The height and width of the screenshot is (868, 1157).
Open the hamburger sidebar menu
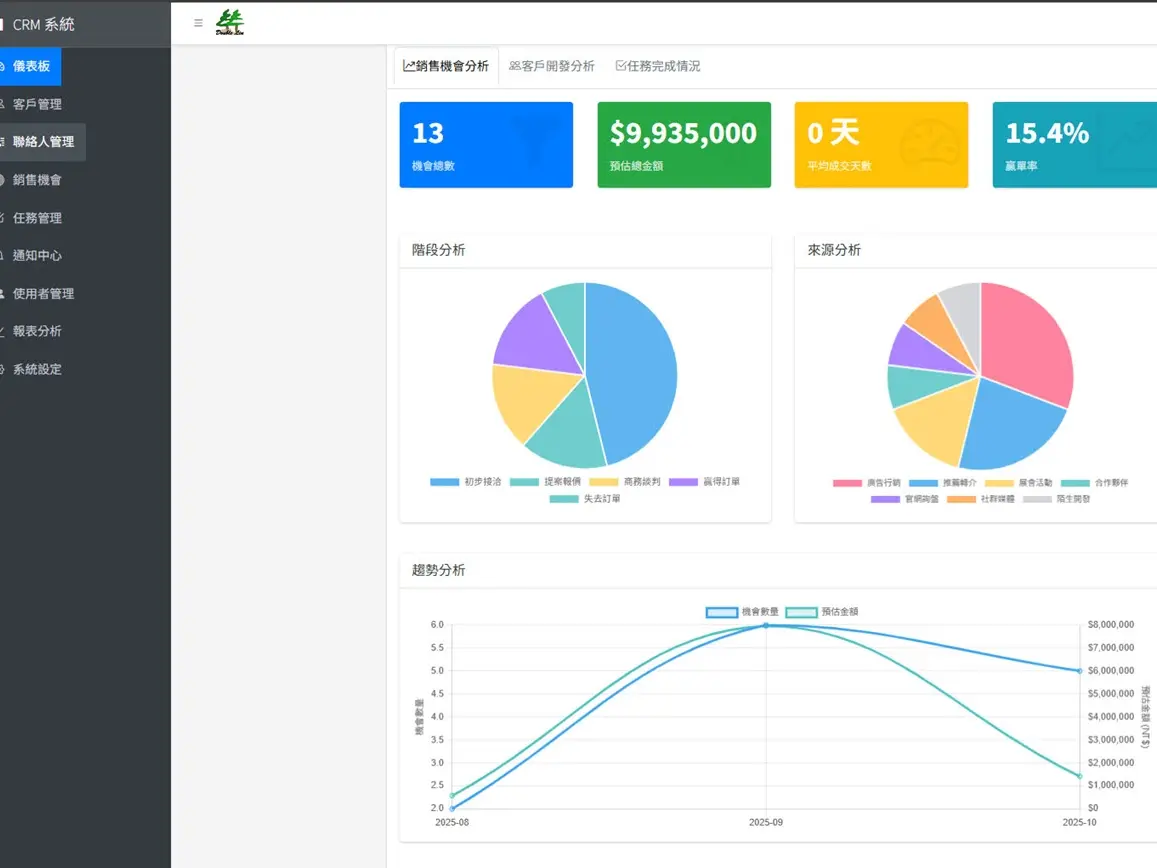(x=197, y=23)
